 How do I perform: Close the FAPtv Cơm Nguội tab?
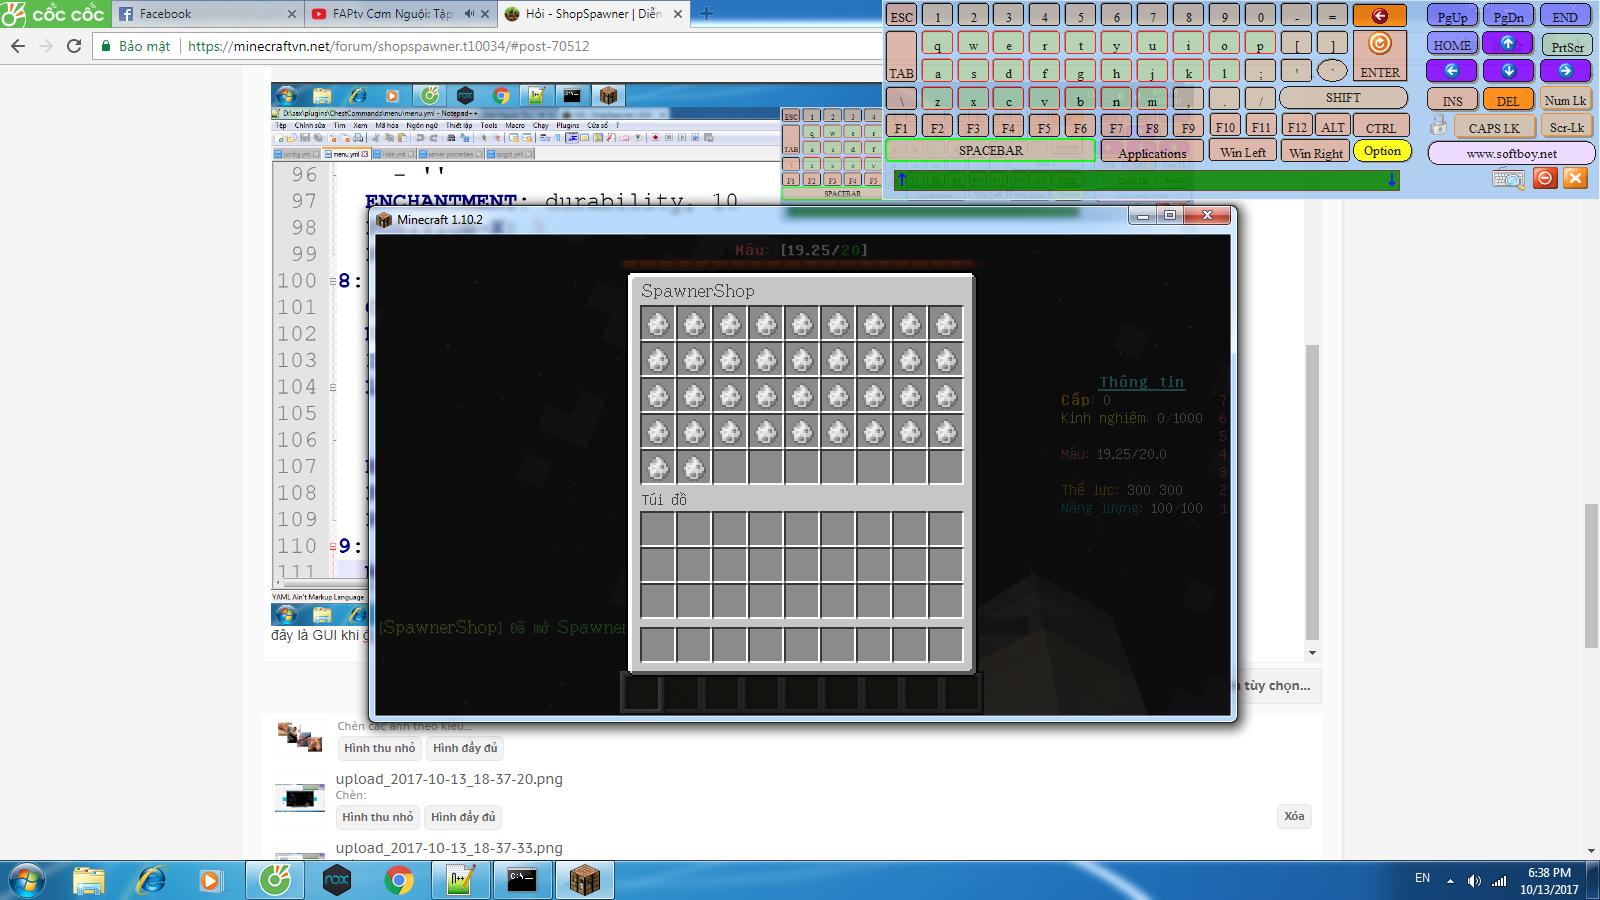pos(485,14)
